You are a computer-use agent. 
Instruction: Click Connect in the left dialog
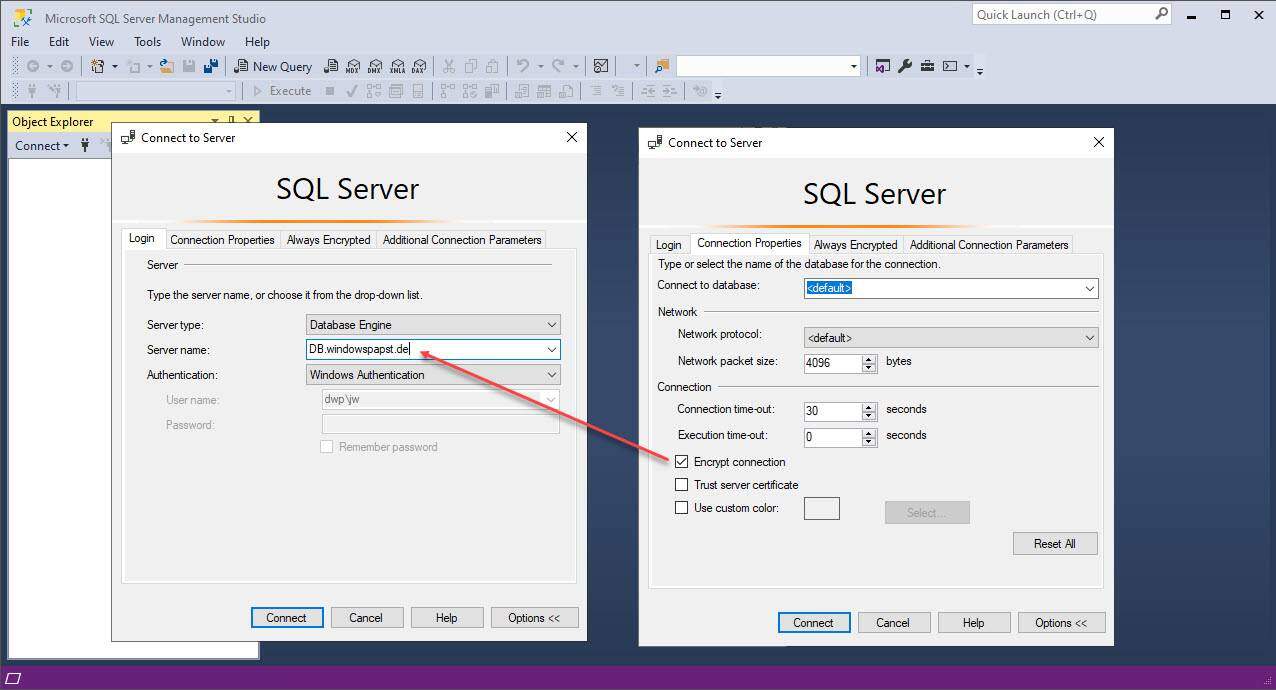pos(286,618)
